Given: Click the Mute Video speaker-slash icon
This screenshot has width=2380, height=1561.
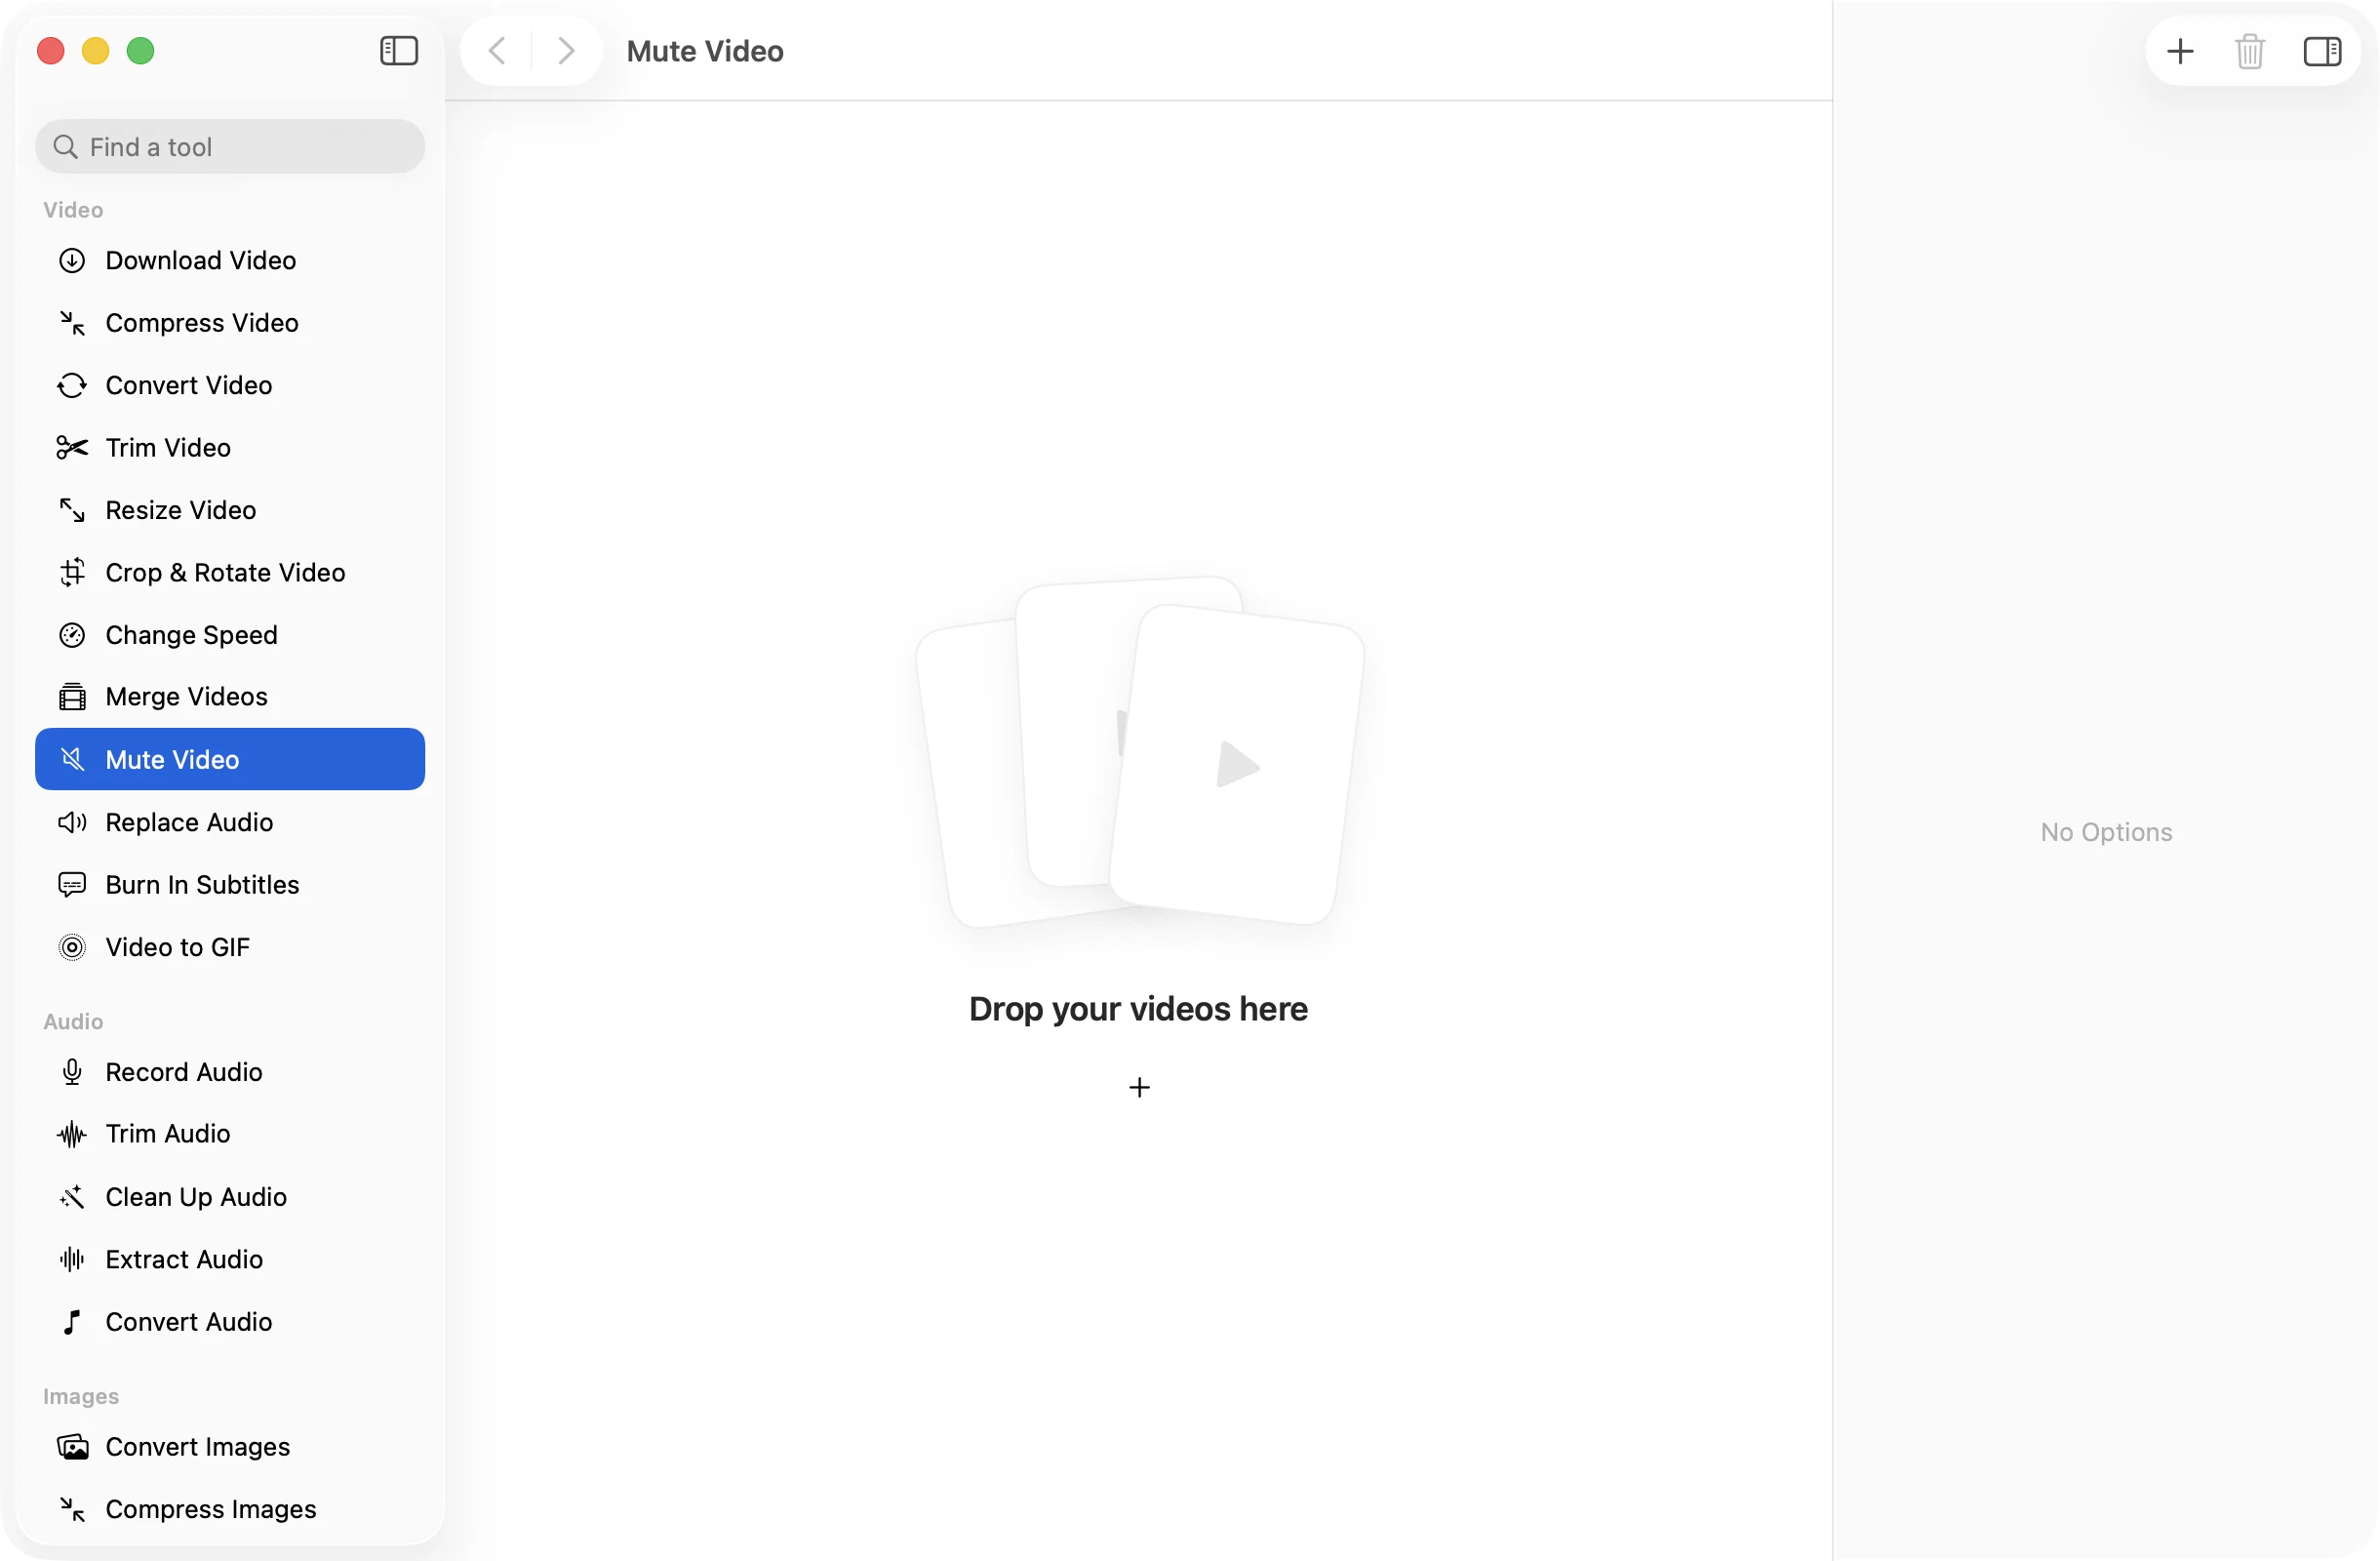Looking at the screenshot, I should click(72, 759).
